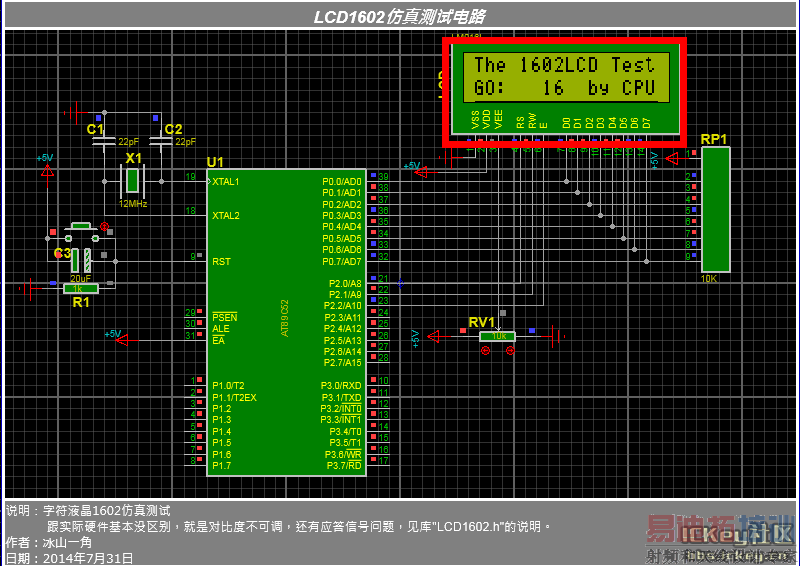Click the X1 reference label

point(133,158)
